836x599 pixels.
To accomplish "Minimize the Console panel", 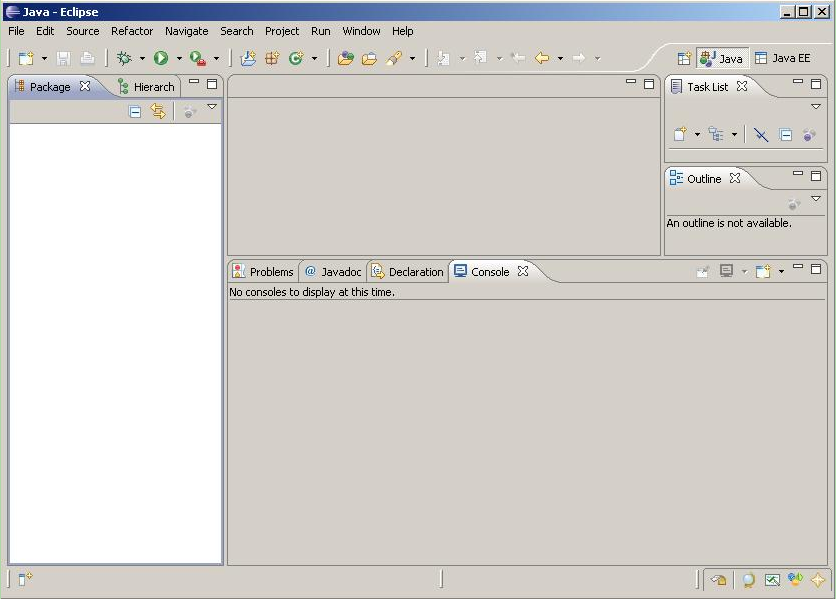I will [798, 266].
